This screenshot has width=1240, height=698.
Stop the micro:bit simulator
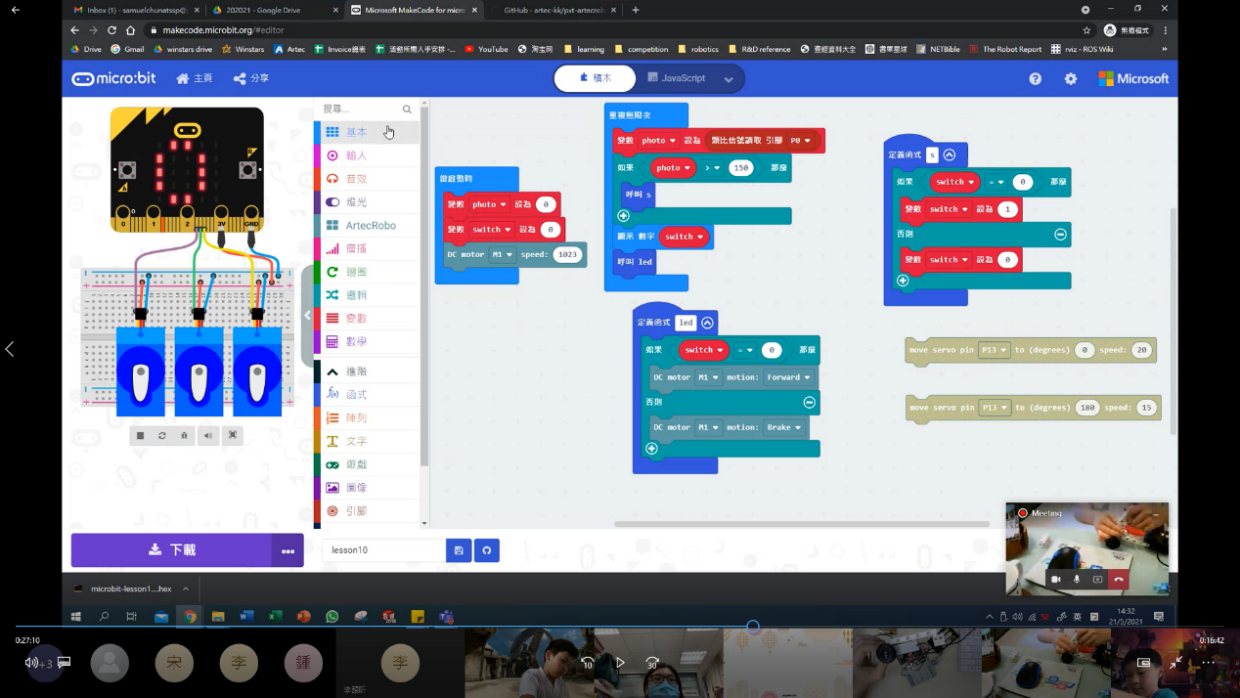(x=140, y=435)
